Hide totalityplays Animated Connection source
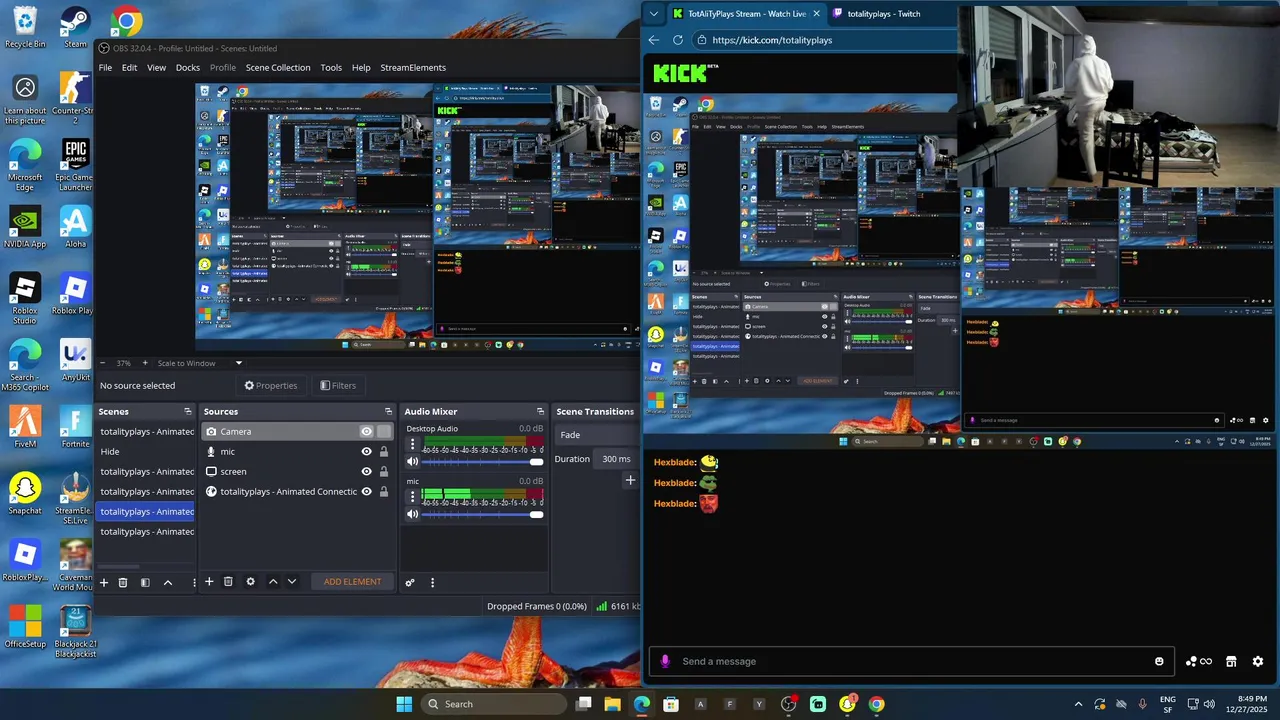The image size is (1280, 720). coord(366,491)
